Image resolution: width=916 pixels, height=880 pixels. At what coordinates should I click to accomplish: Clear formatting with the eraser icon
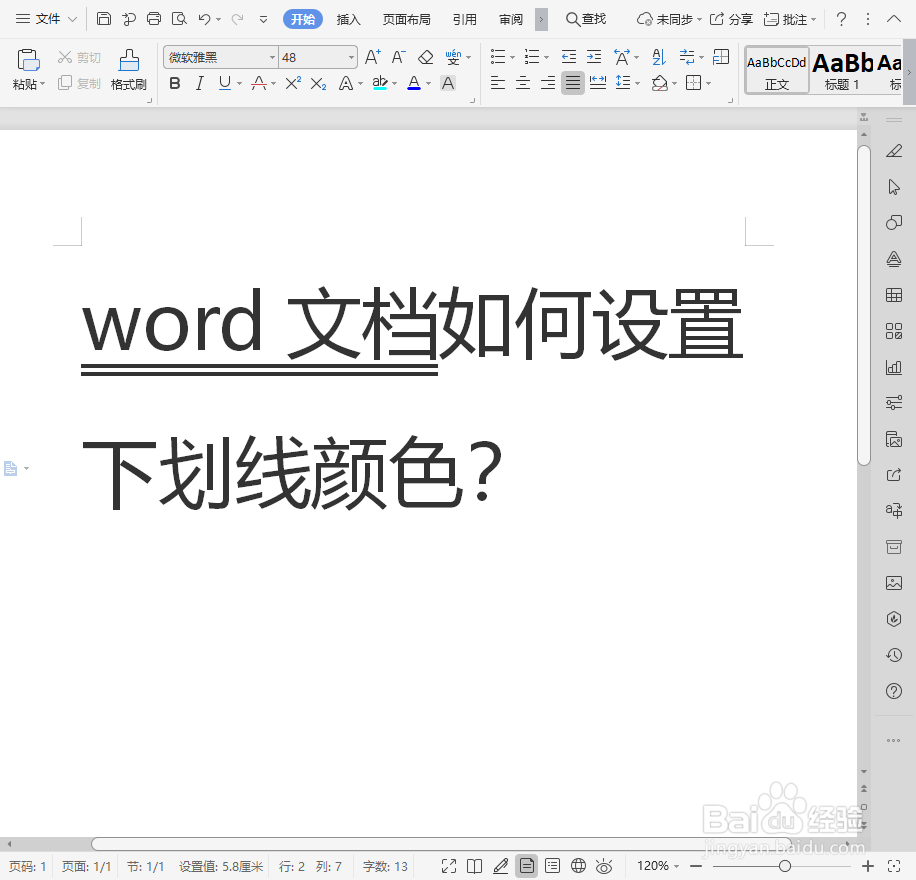426,57
